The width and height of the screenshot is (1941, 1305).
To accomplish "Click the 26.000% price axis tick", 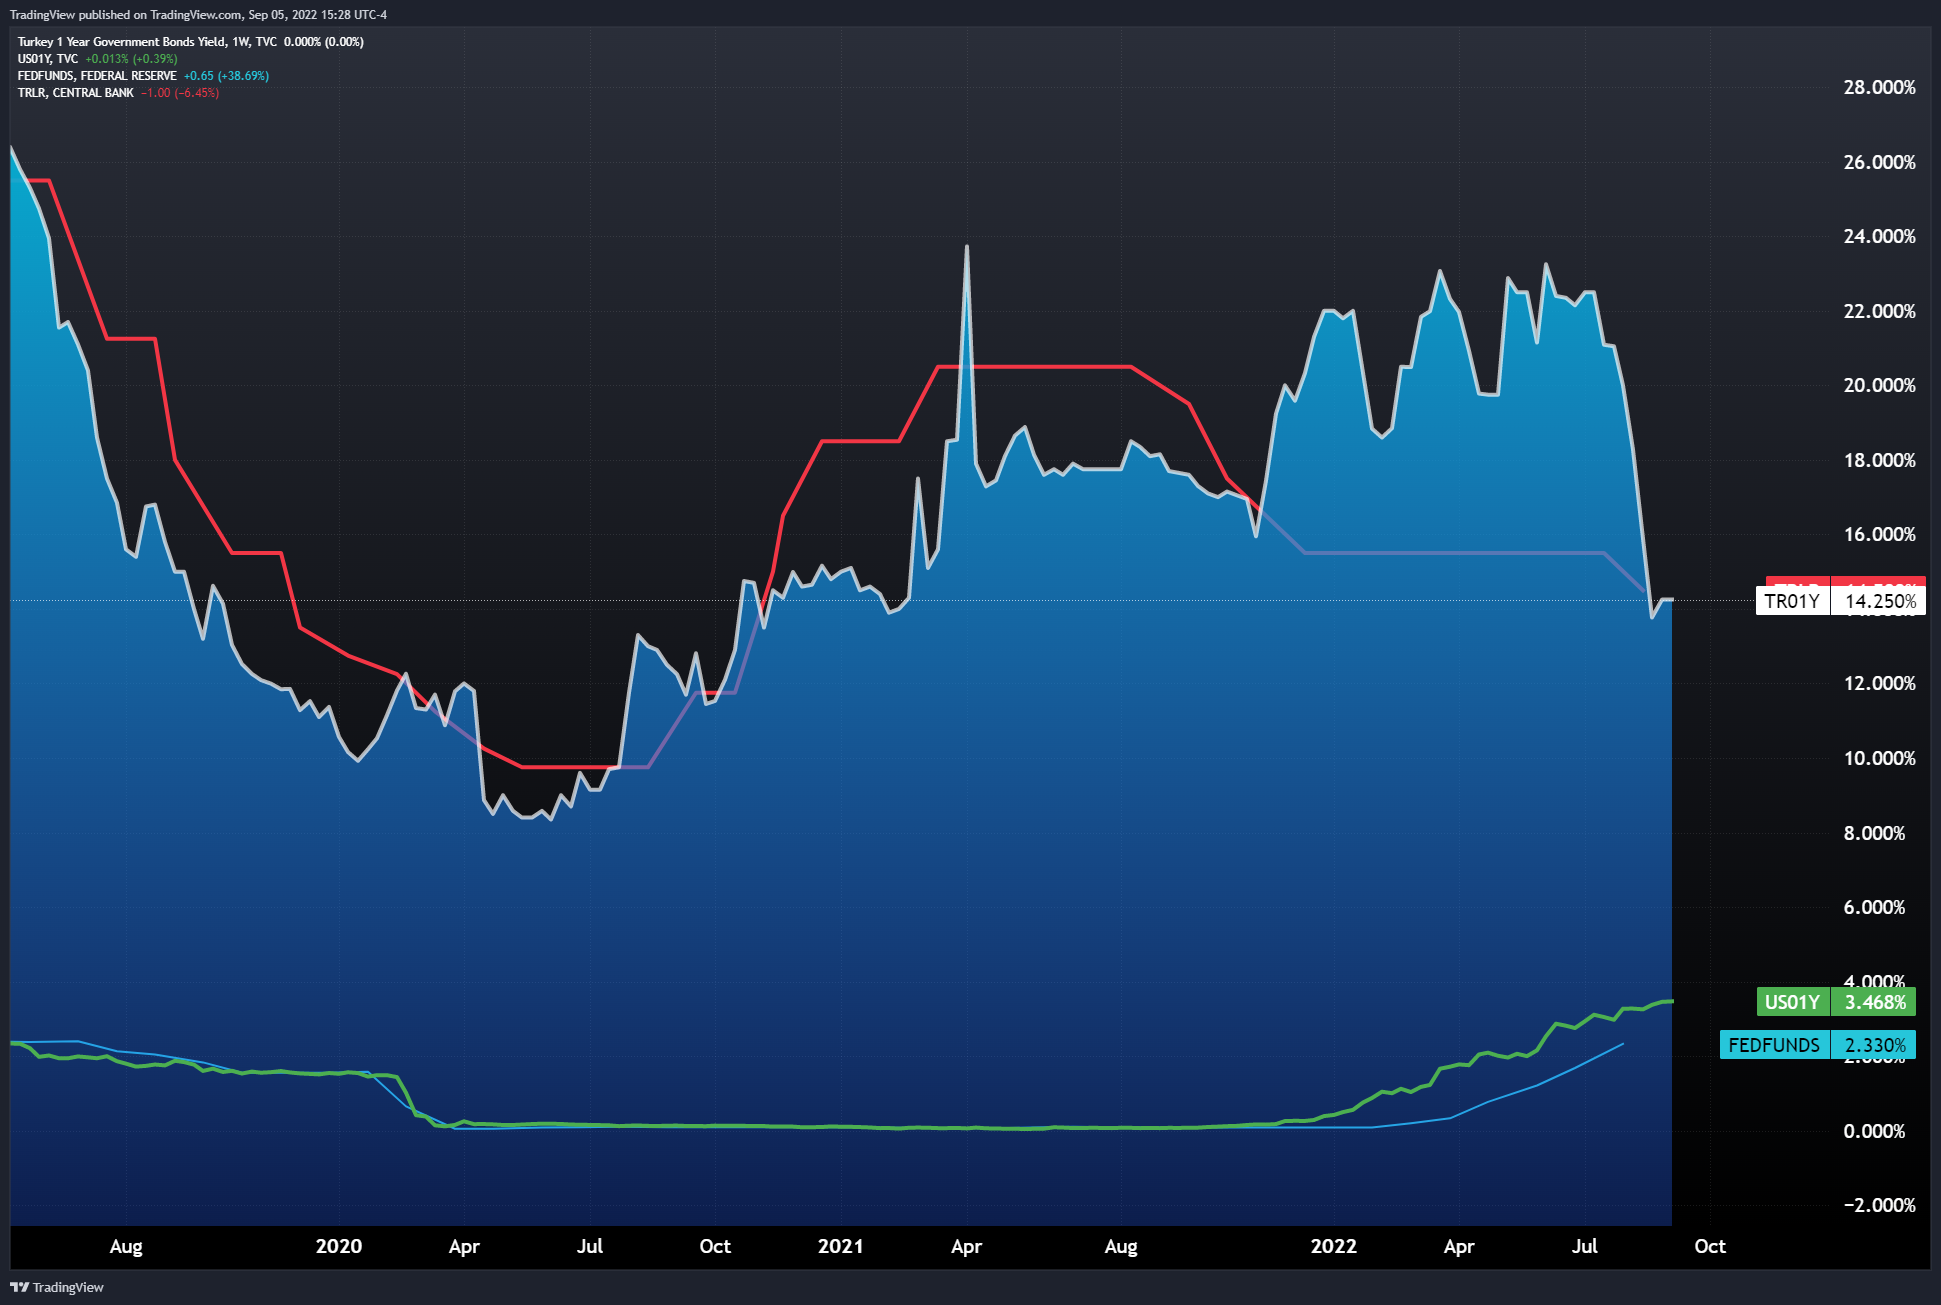I will [x=1879, y=162].
